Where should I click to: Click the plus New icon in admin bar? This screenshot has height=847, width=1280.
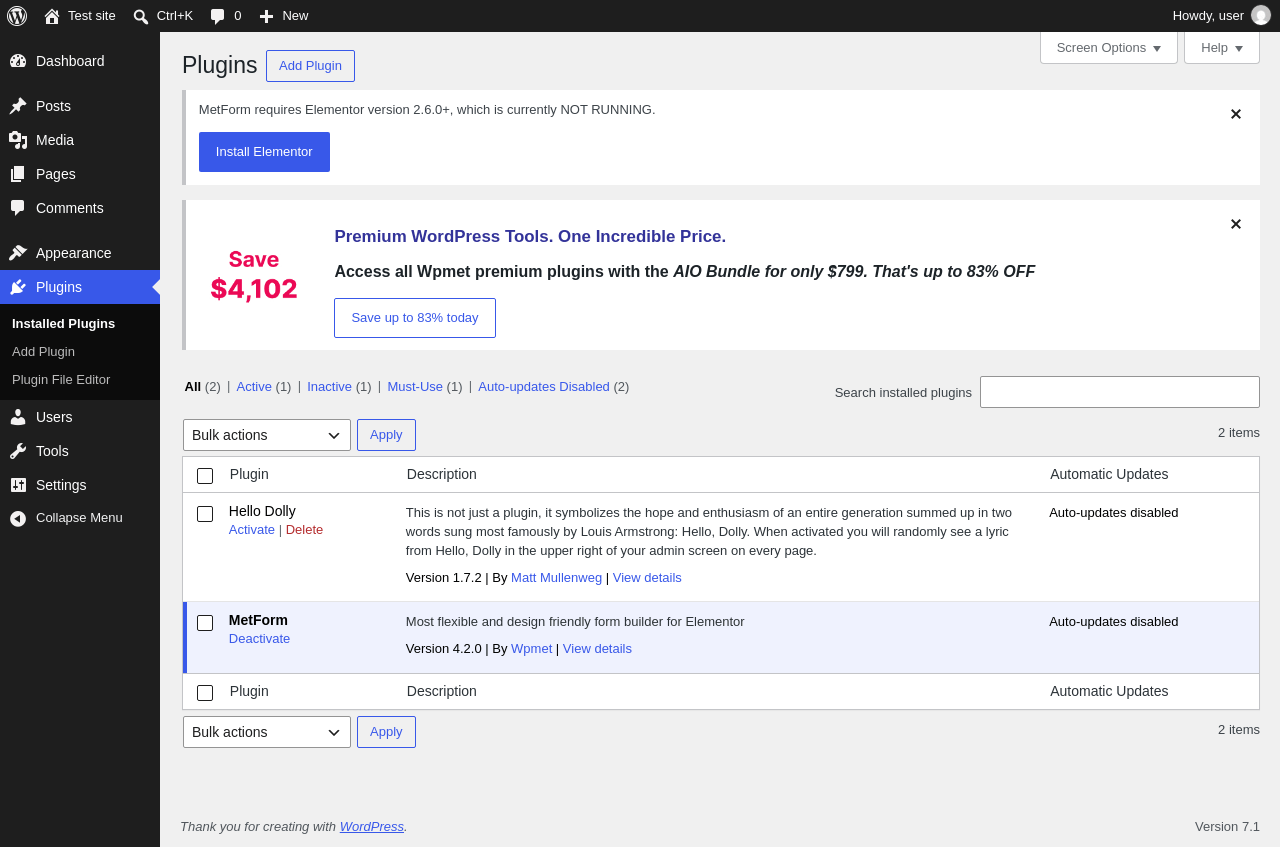click(x=266, y=16)
